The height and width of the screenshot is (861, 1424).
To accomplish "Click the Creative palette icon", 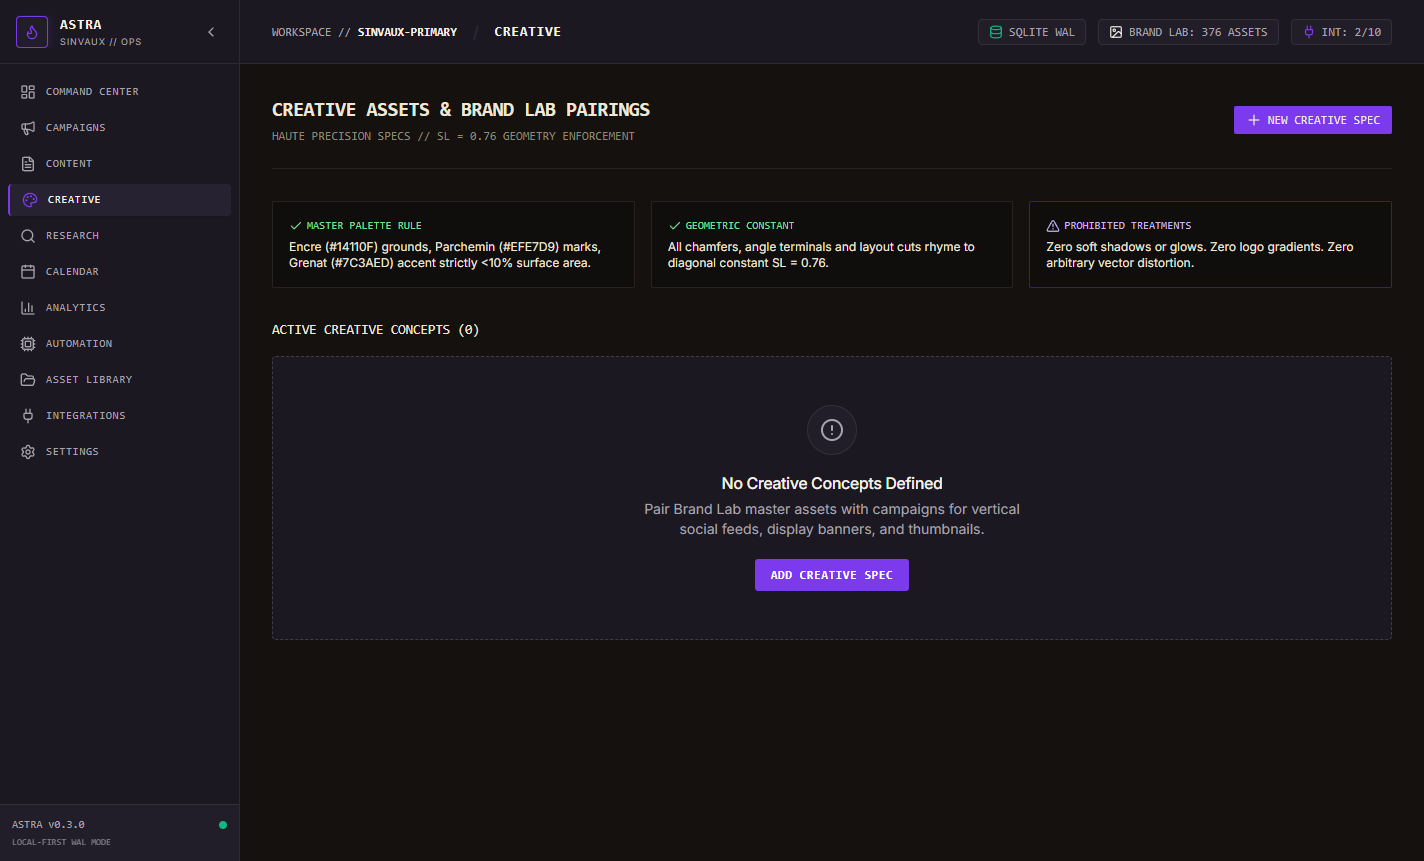I will [x=30, y=200].
